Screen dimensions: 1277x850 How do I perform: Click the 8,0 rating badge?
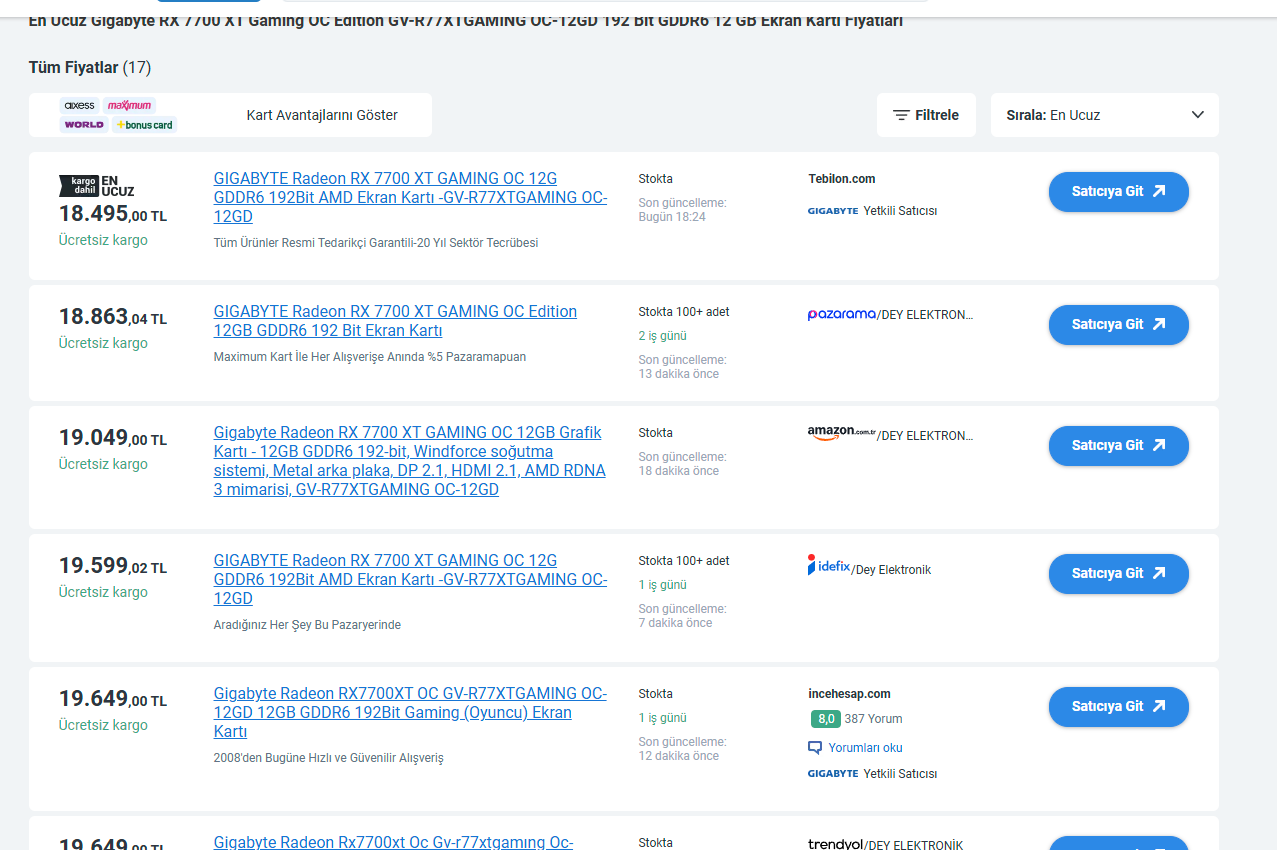[825, 719]
